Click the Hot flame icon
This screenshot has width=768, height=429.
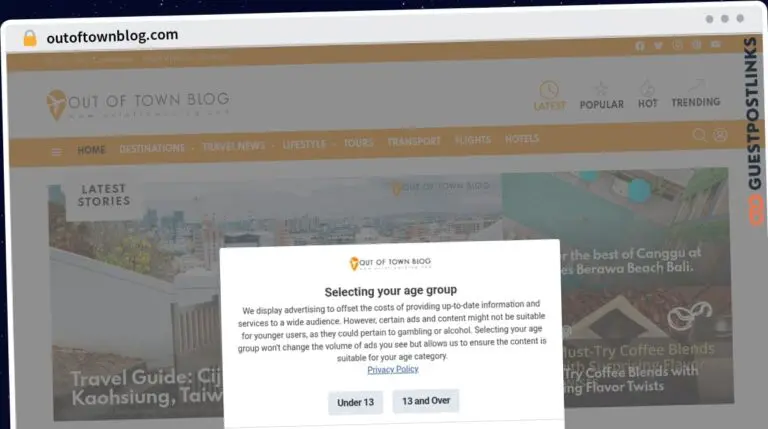(x=647, y=88)
